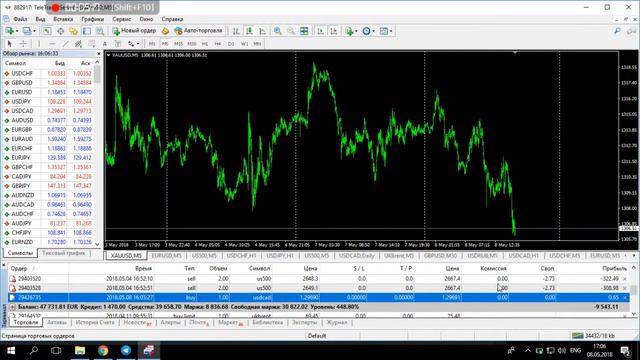Open the chart Templates icon
The height and width of the screenshot is (360, 640).
(384, 31)
